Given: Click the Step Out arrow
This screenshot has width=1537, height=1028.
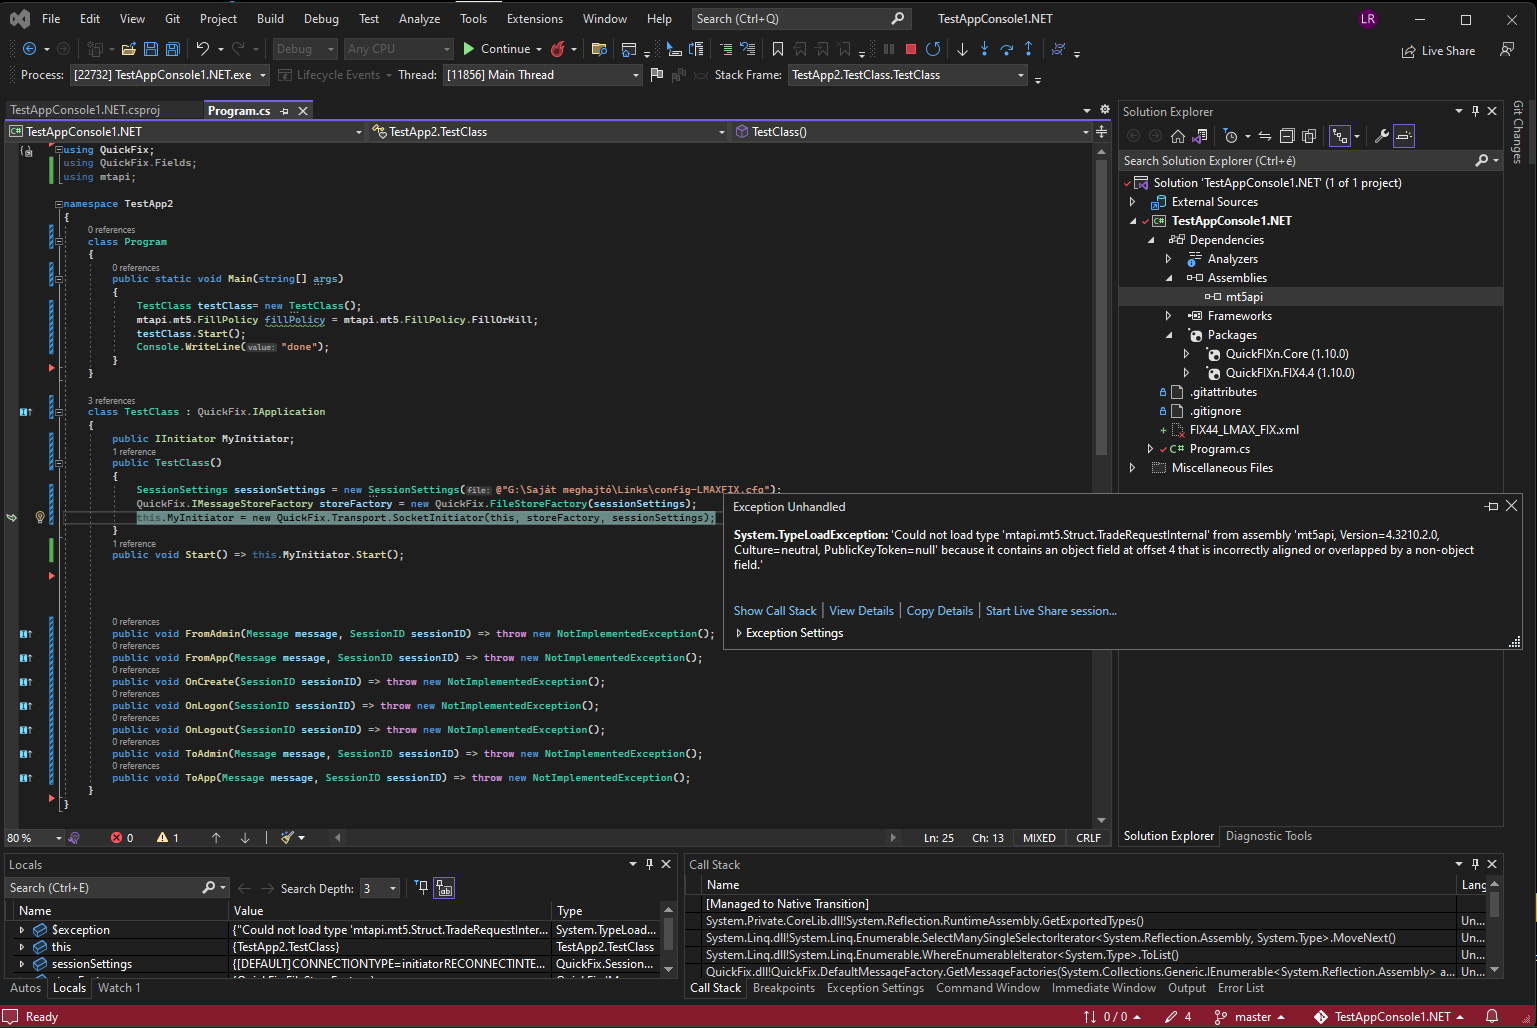Looking at the screenshot, I should pyautogui.click(x=1028, y=49).
